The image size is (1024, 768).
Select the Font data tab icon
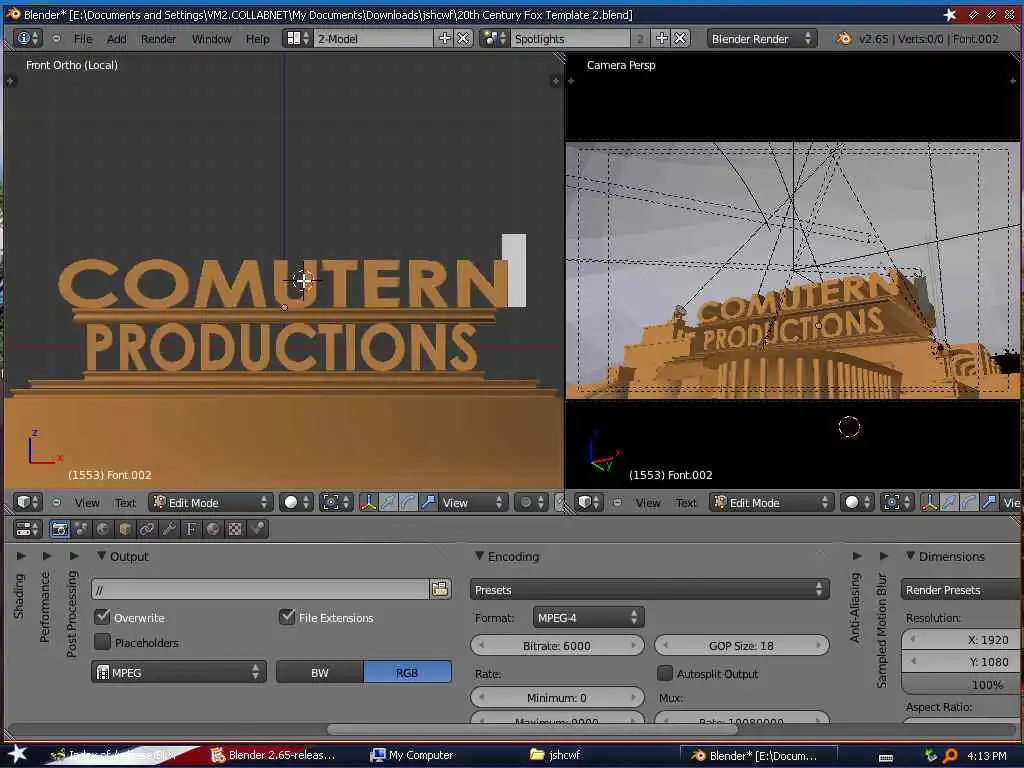point(191,529)
